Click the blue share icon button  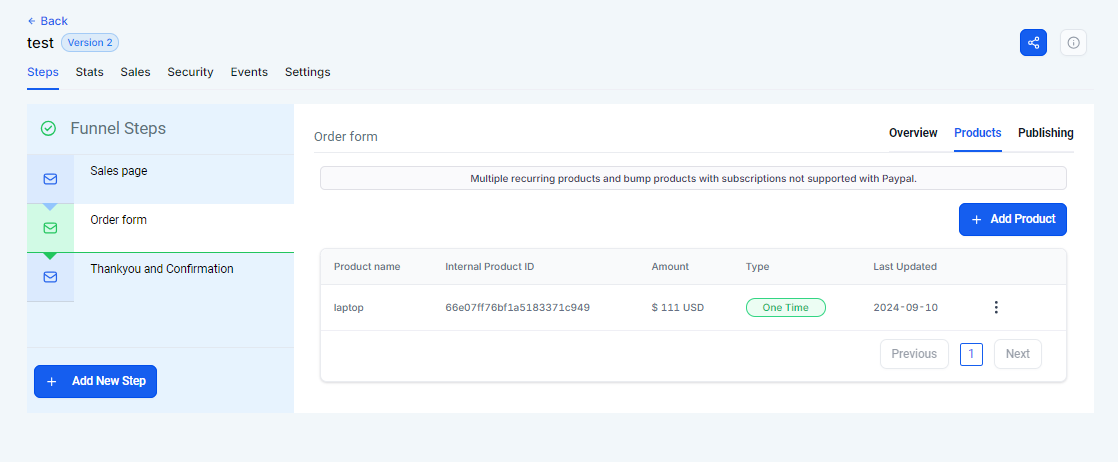(1033, 43)
